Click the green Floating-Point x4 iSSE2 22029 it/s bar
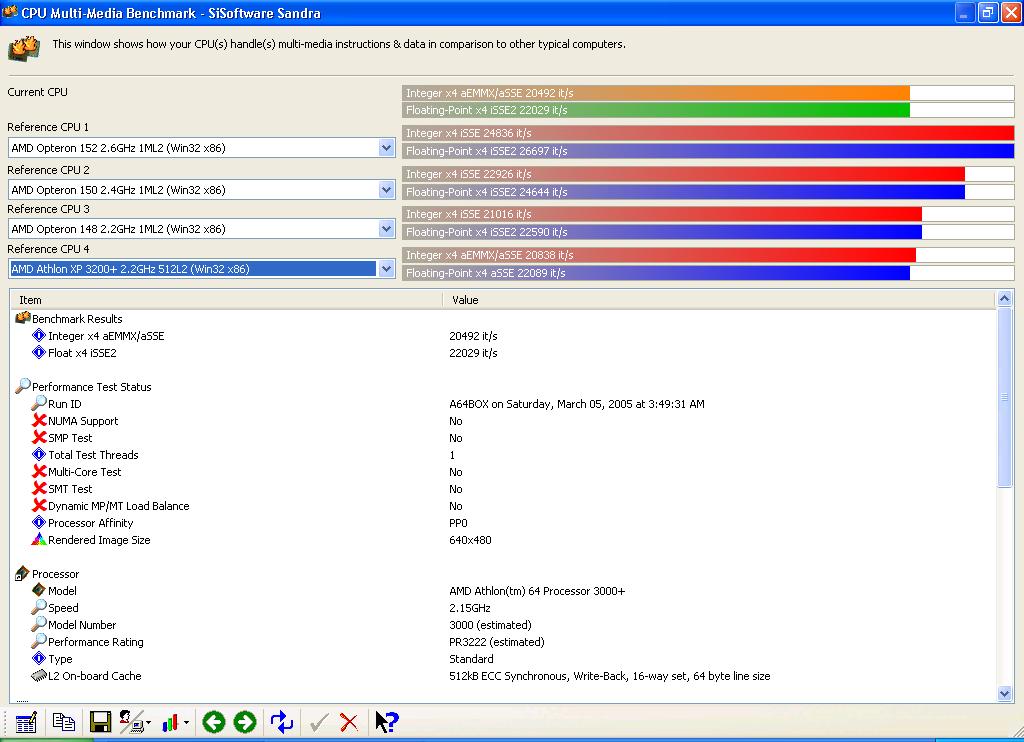 click(x=656, y=110)
